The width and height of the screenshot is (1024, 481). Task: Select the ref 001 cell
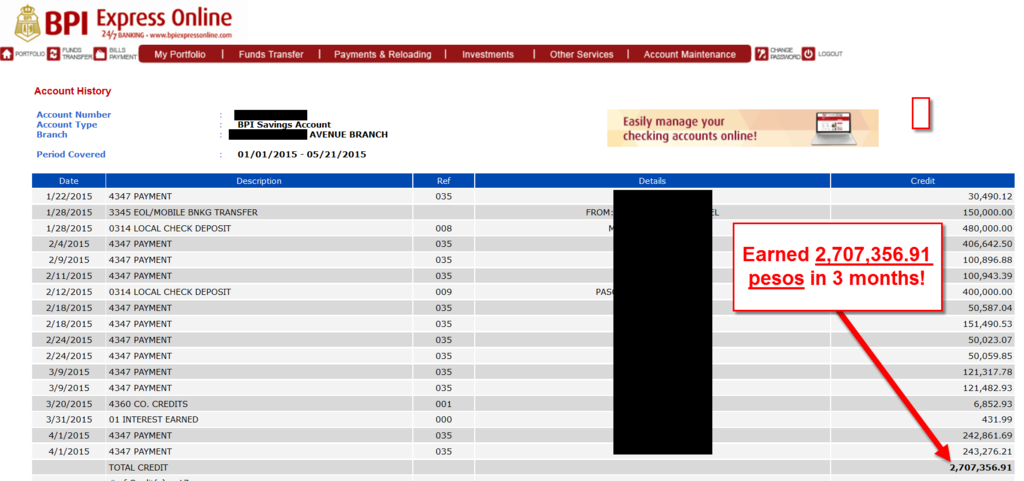click(x=443, y=403)
